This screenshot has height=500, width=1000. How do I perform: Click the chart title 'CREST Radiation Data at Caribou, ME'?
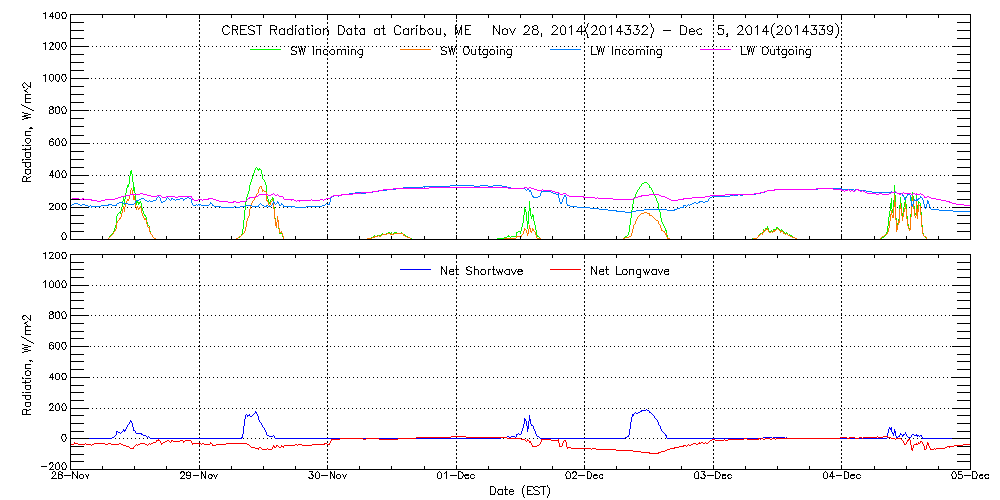pos(346,31)
